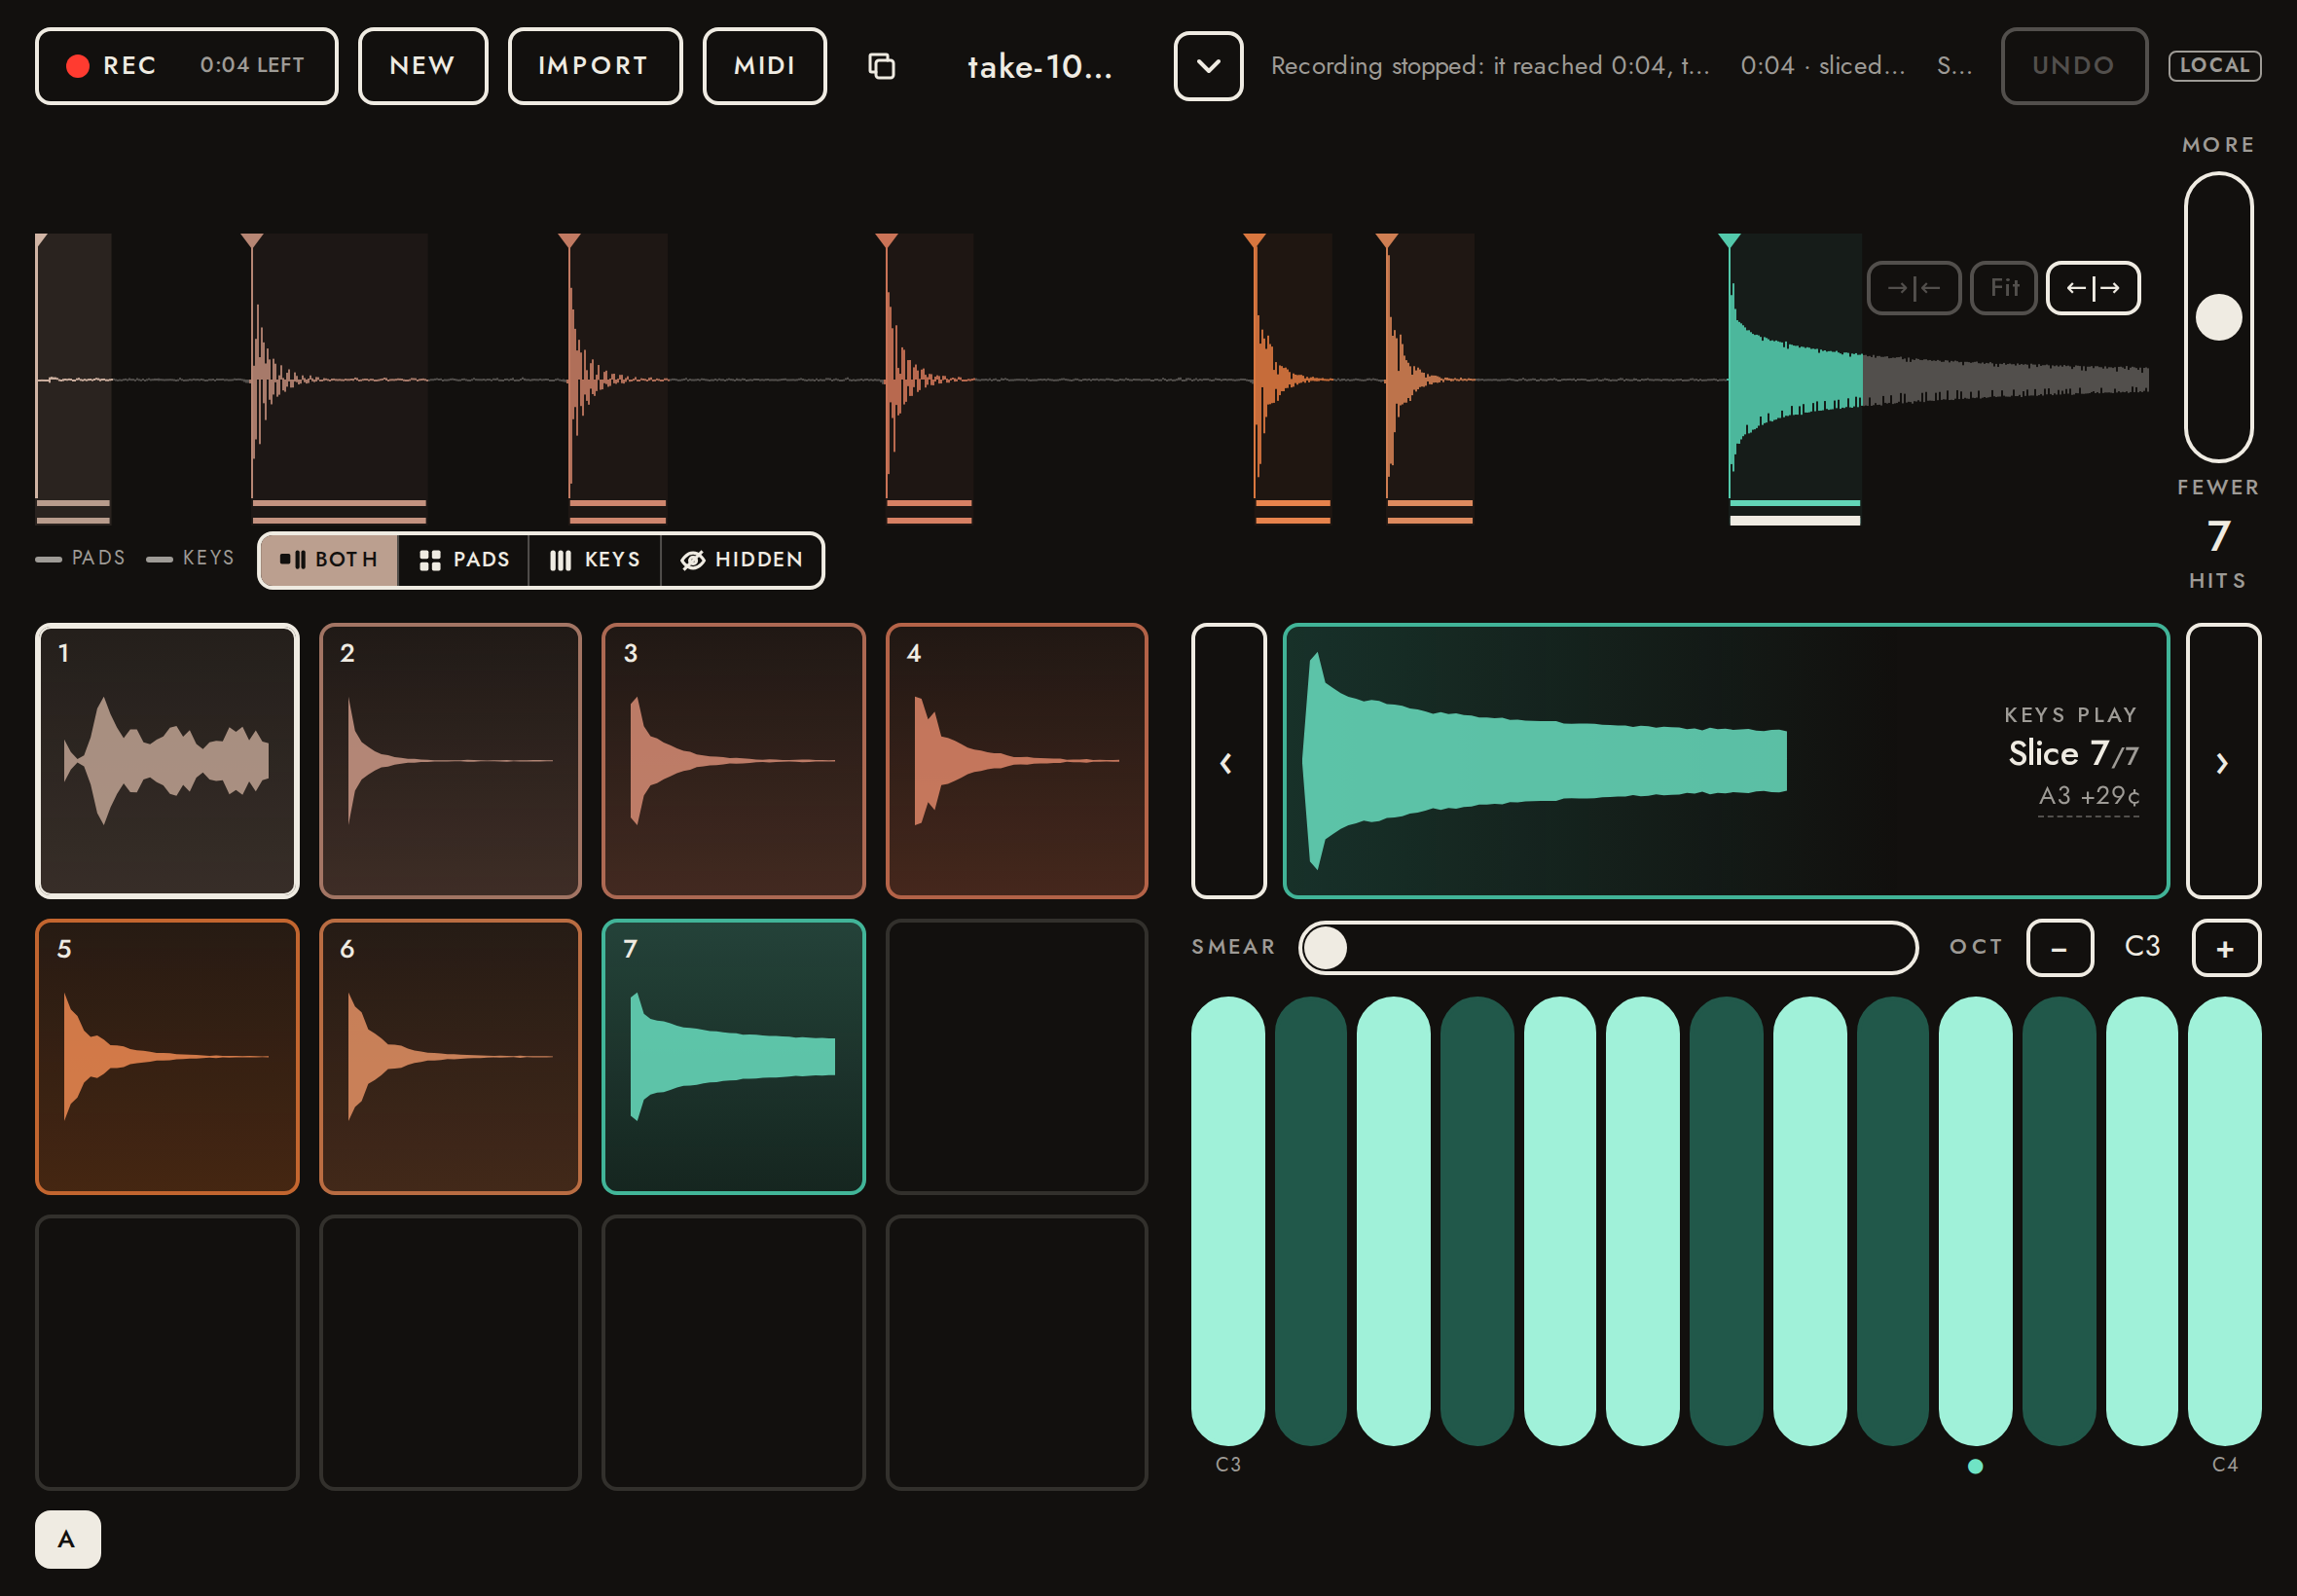Screen dimensions: 2297x1596
Task: Expand the take dropdown chevron
Action: (x=1208, y=66)
